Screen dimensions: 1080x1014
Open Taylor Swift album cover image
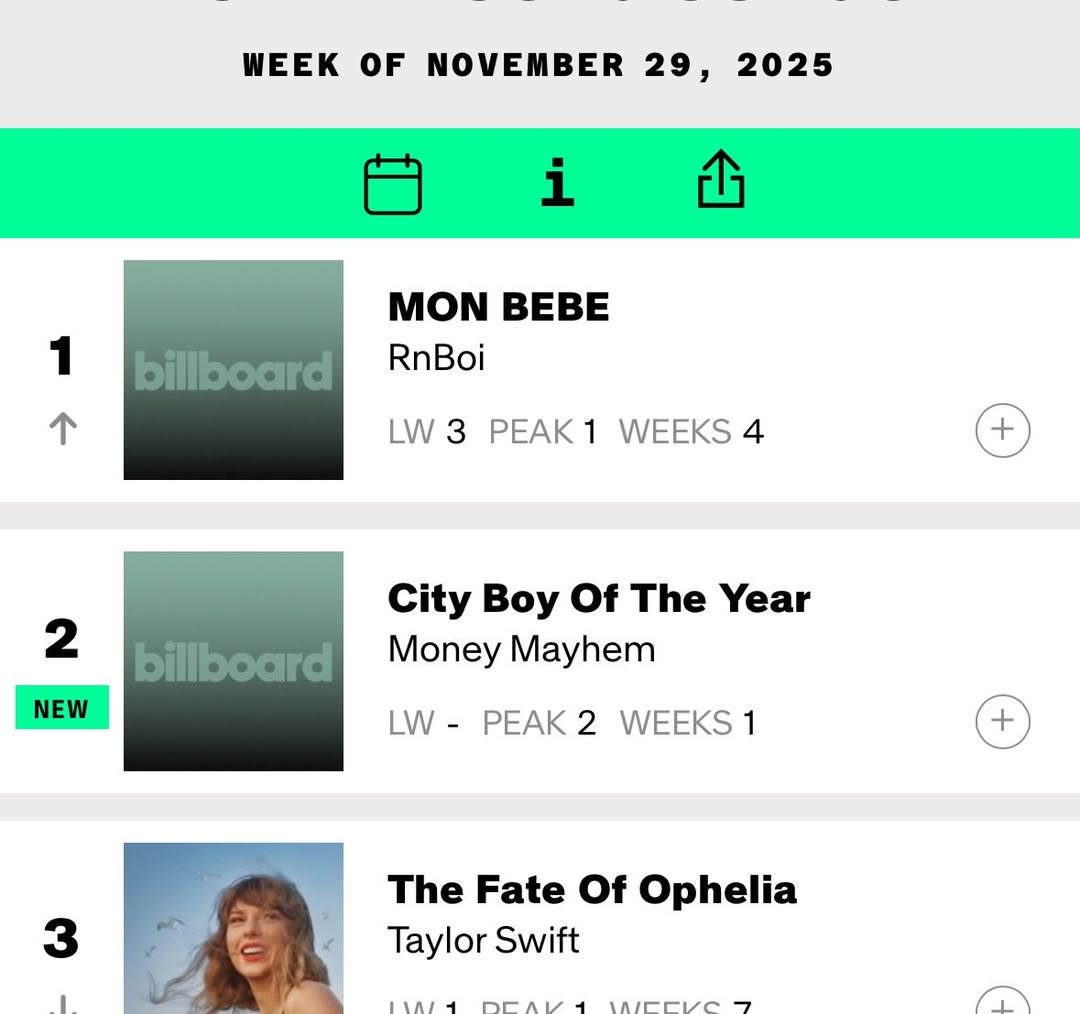[x=233, y=928]
